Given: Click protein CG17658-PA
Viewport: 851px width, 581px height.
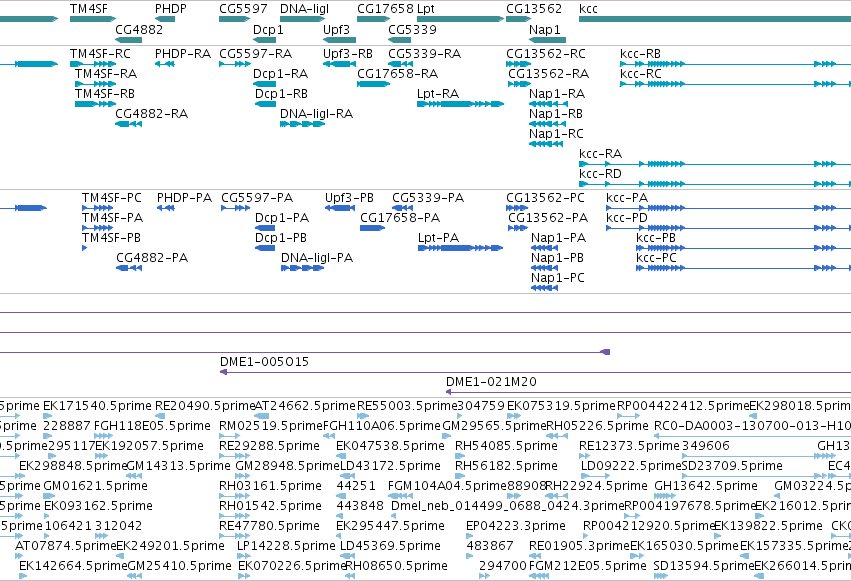Looking at the screenshot, I should 400,218.
